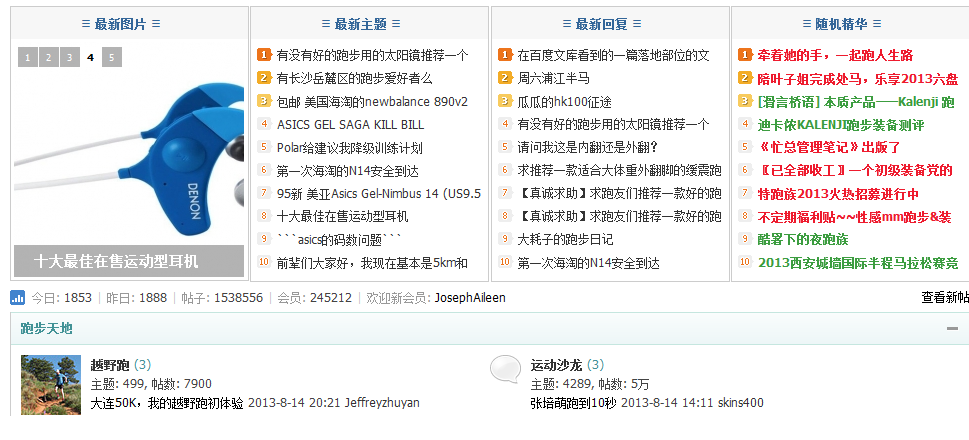Click the 最新主题 panel heading
The image size is (969, 440).
coord(361,24)
